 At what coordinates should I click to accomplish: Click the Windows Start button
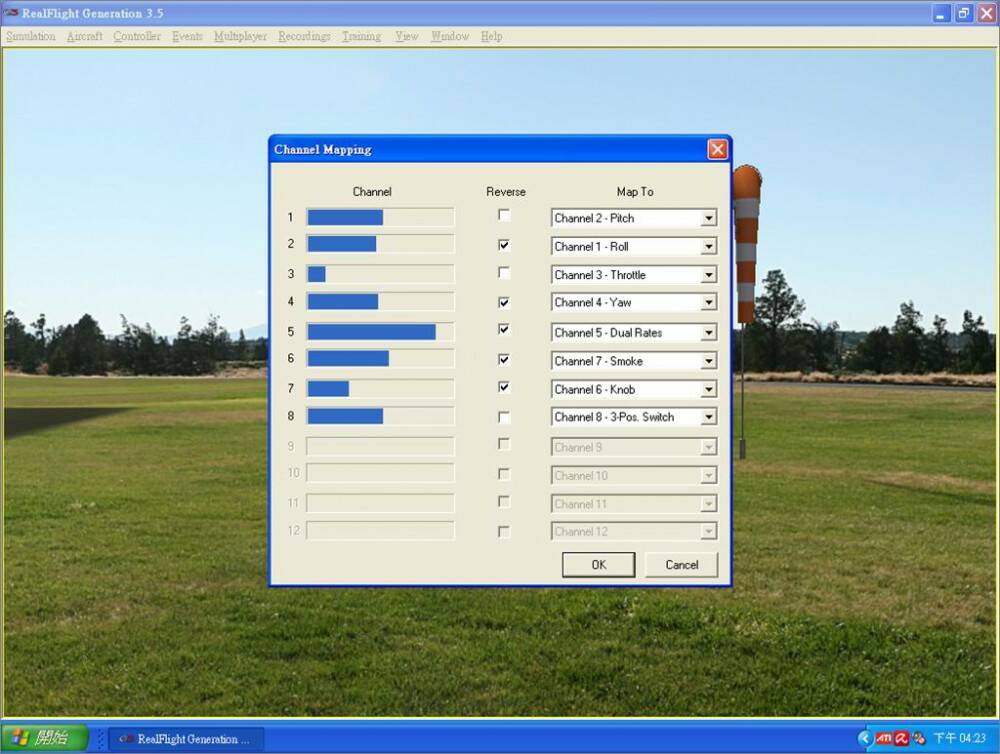pos(45,738)
